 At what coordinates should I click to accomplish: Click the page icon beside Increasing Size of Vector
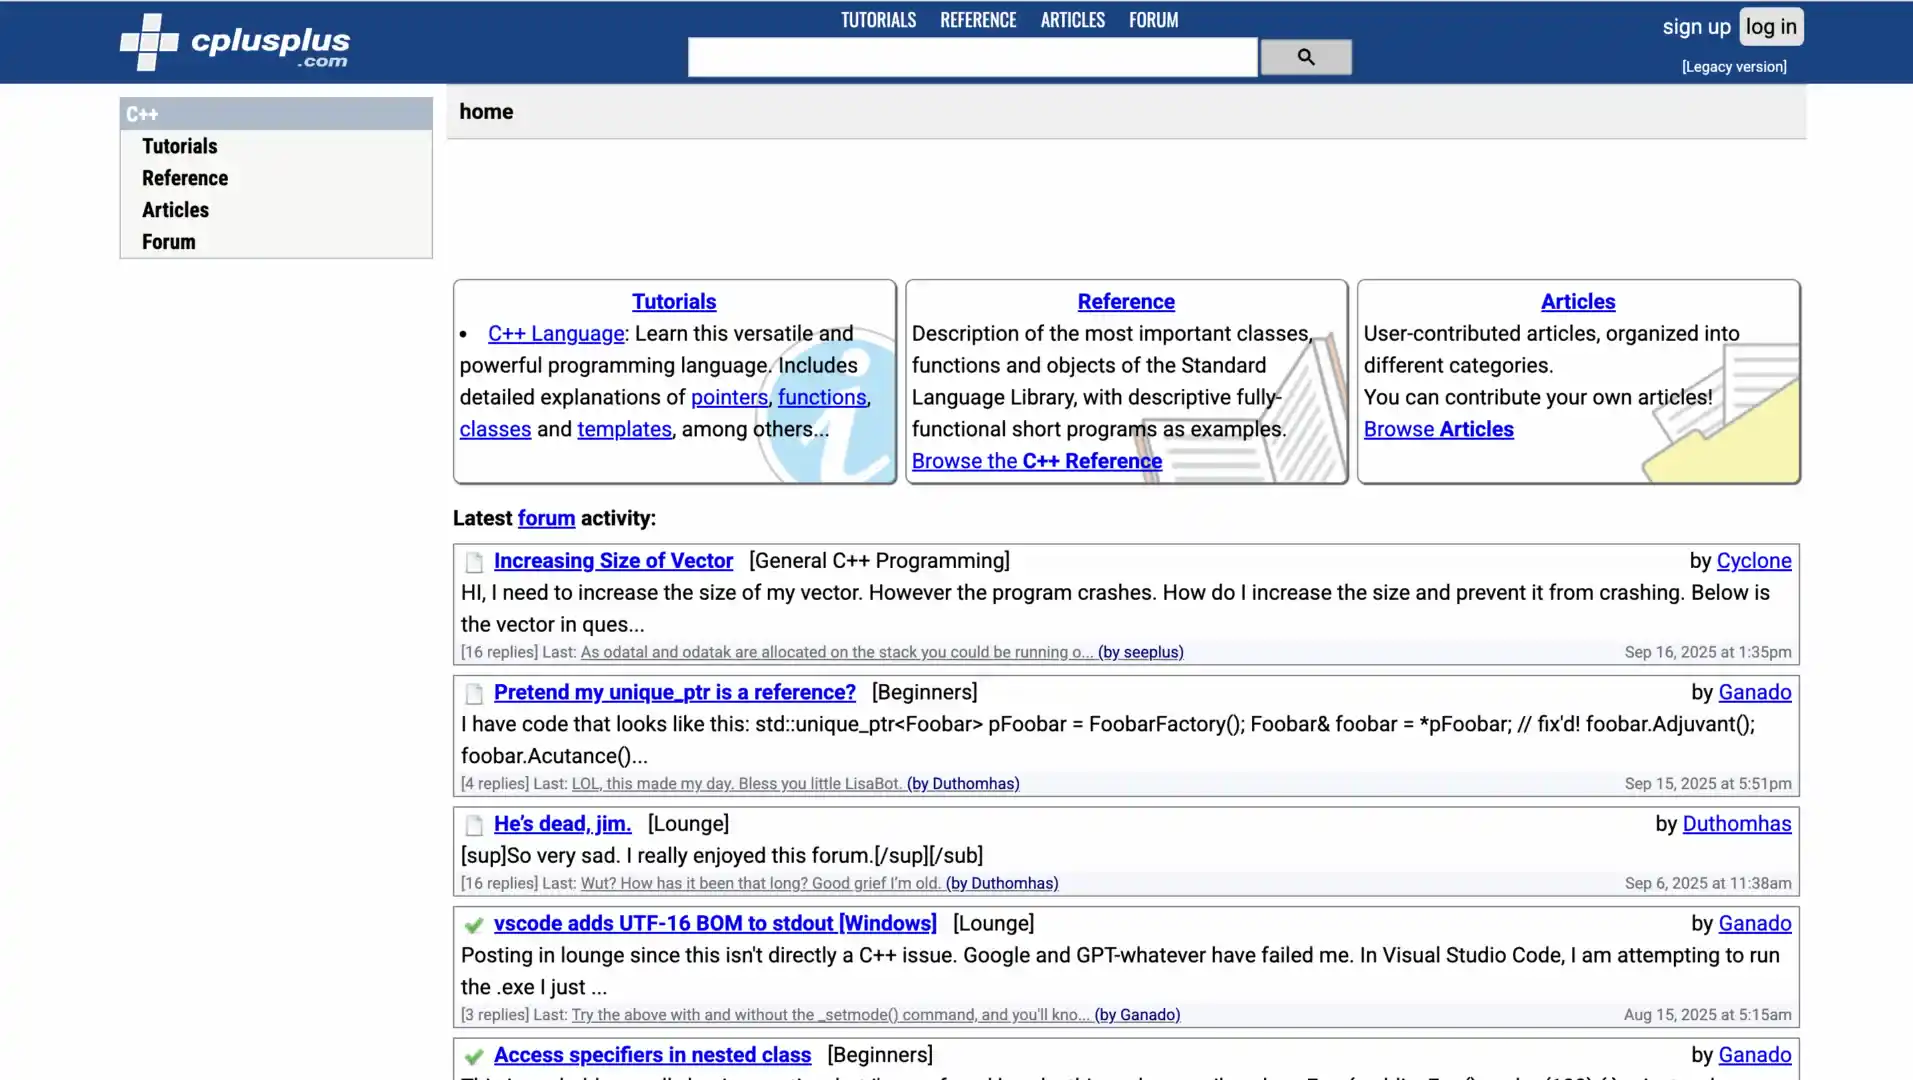coord(474,562)
